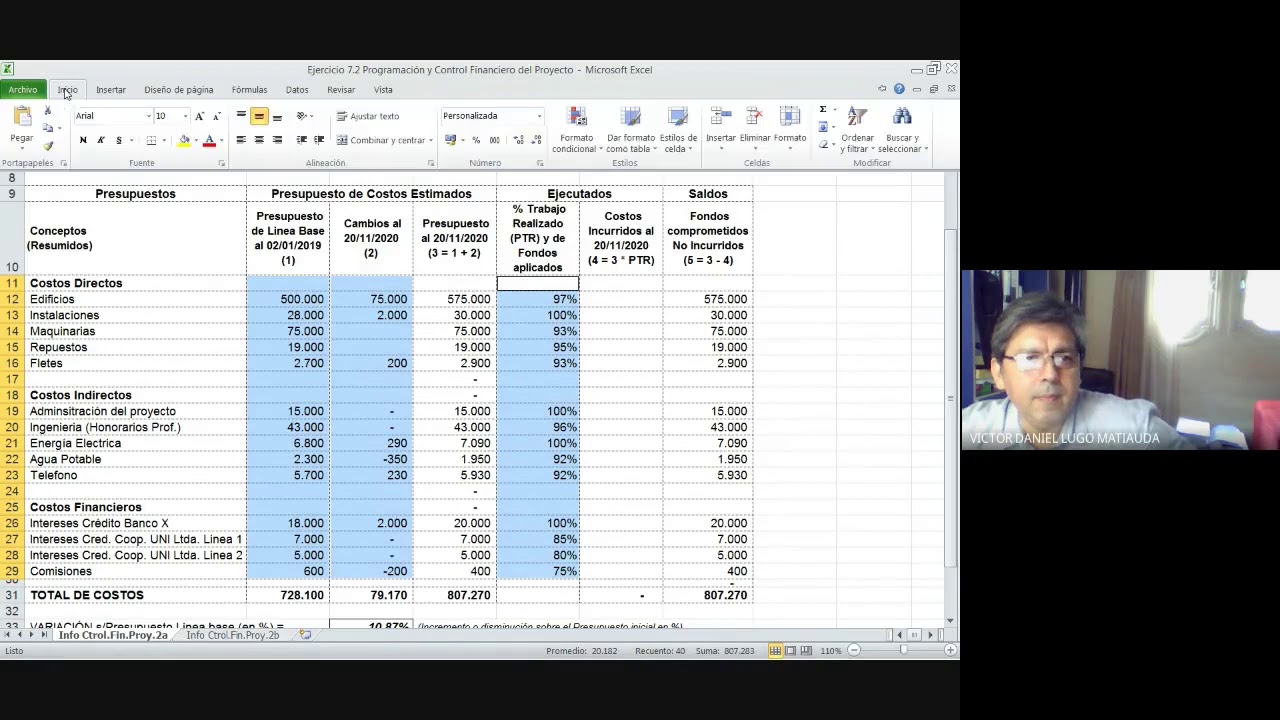Viewport: 1280px width, 720px height.
Task: Toggle bold (N) formatting
Action: click(83, 140)
